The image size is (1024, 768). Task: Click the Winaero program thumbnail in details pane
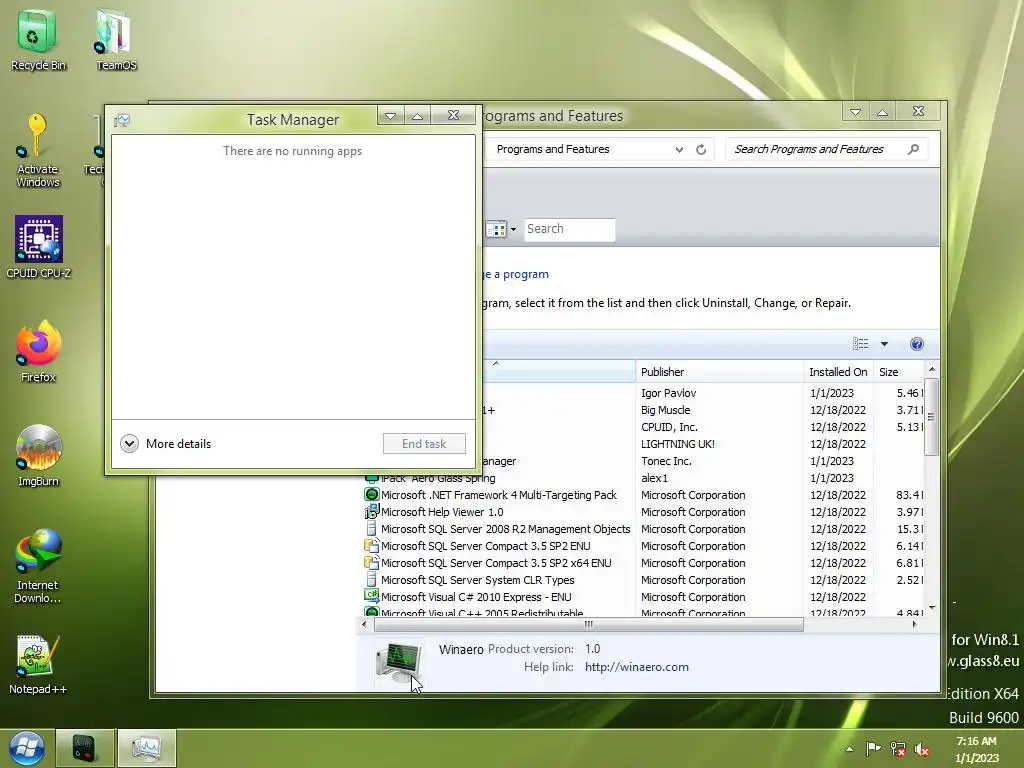pyautogui.click(x=398, y=662)
